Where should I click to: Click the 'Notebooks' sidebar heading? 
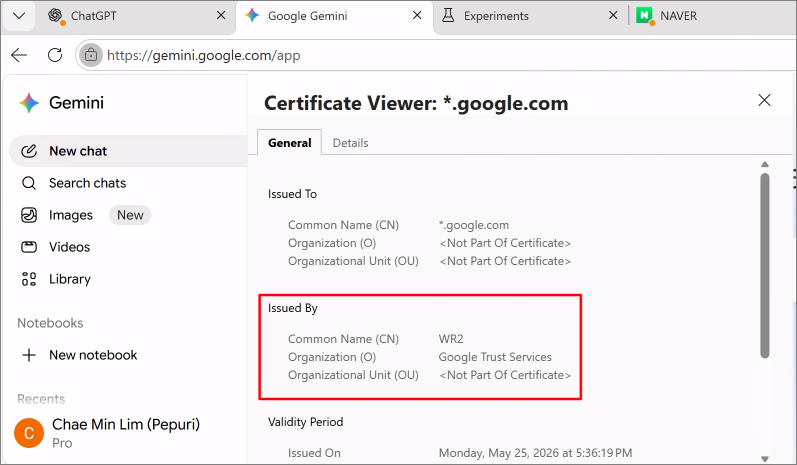click(x=50, y=323)
